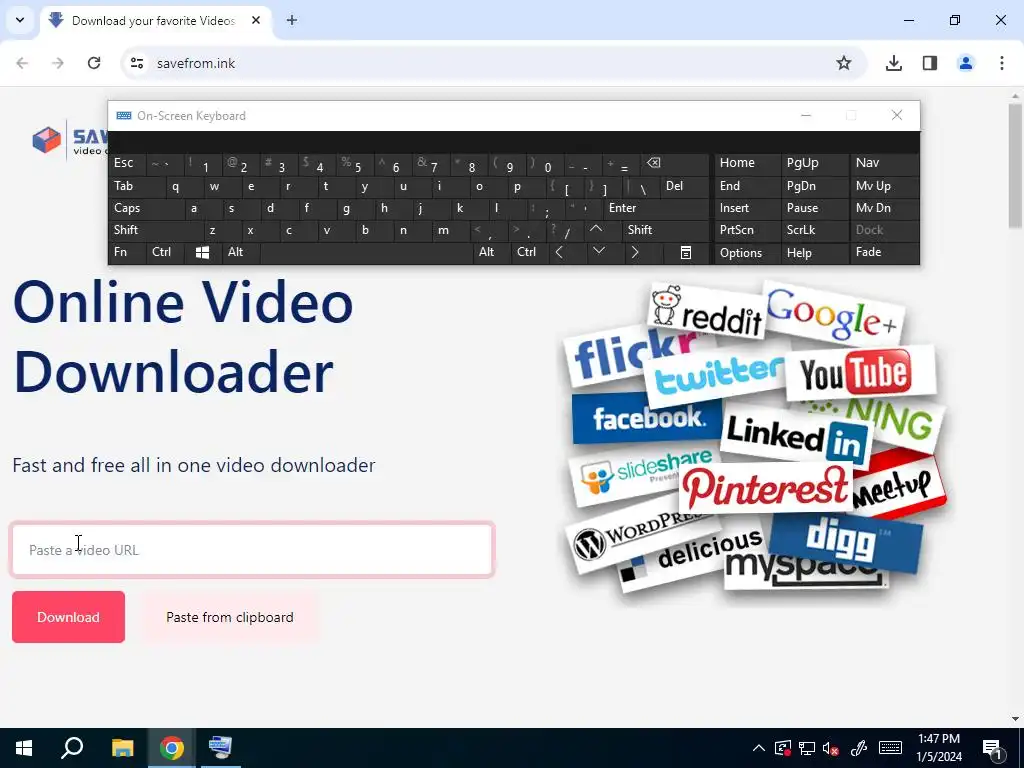Click the page vertical scrollbar thumb
This screenshot has width=1024, height=768.
pos(1015,165)
